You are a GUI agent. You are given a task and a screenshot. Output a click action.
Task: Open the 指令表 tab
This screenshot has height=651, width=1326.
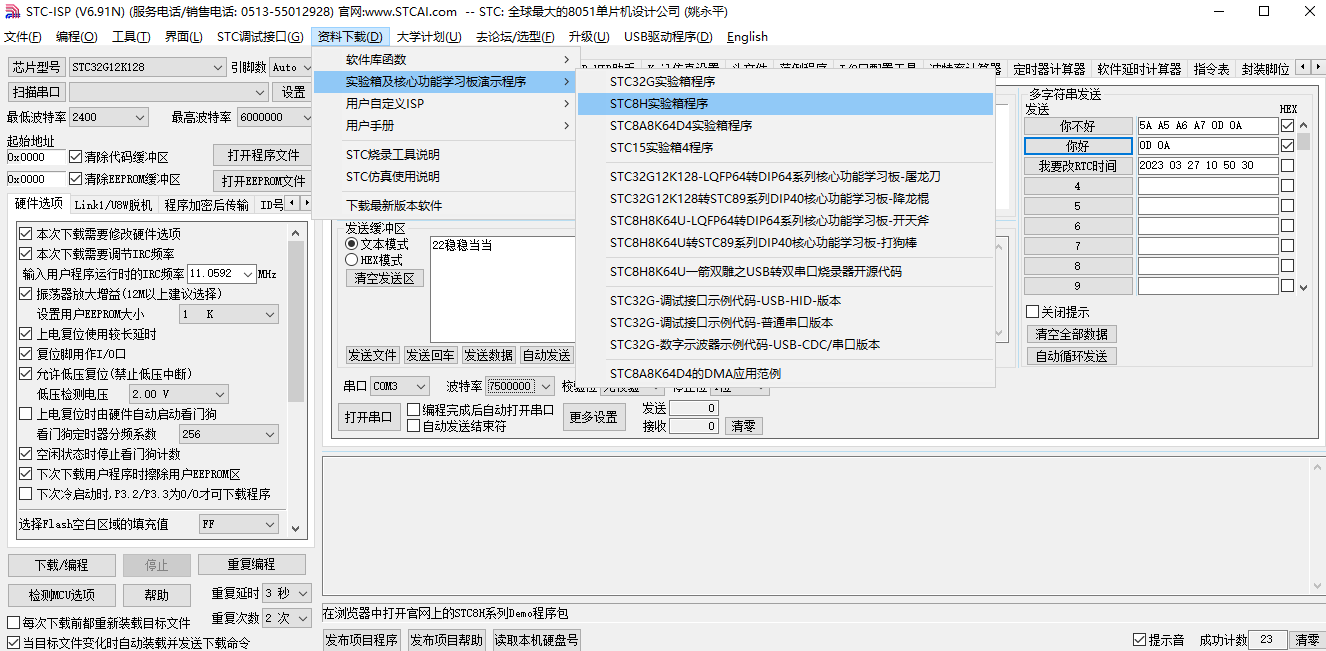[1211, 69]
